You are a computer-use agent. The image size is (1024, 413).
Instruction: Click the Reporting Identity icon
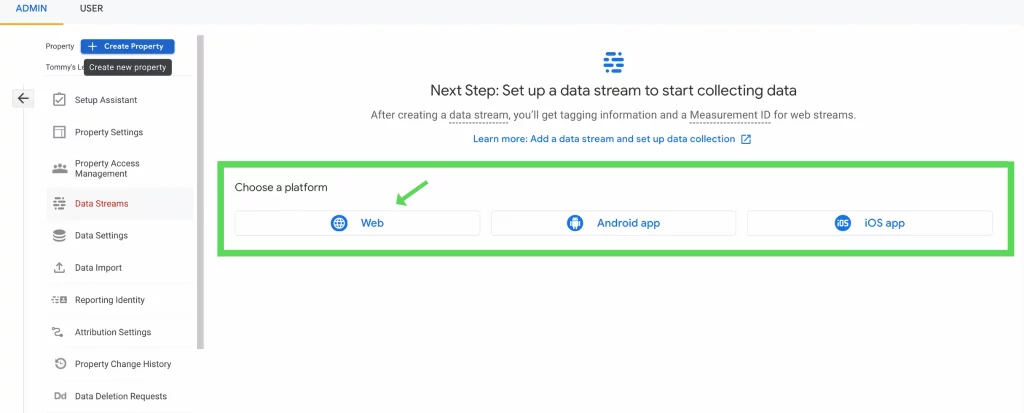click(x=59, y=300)
